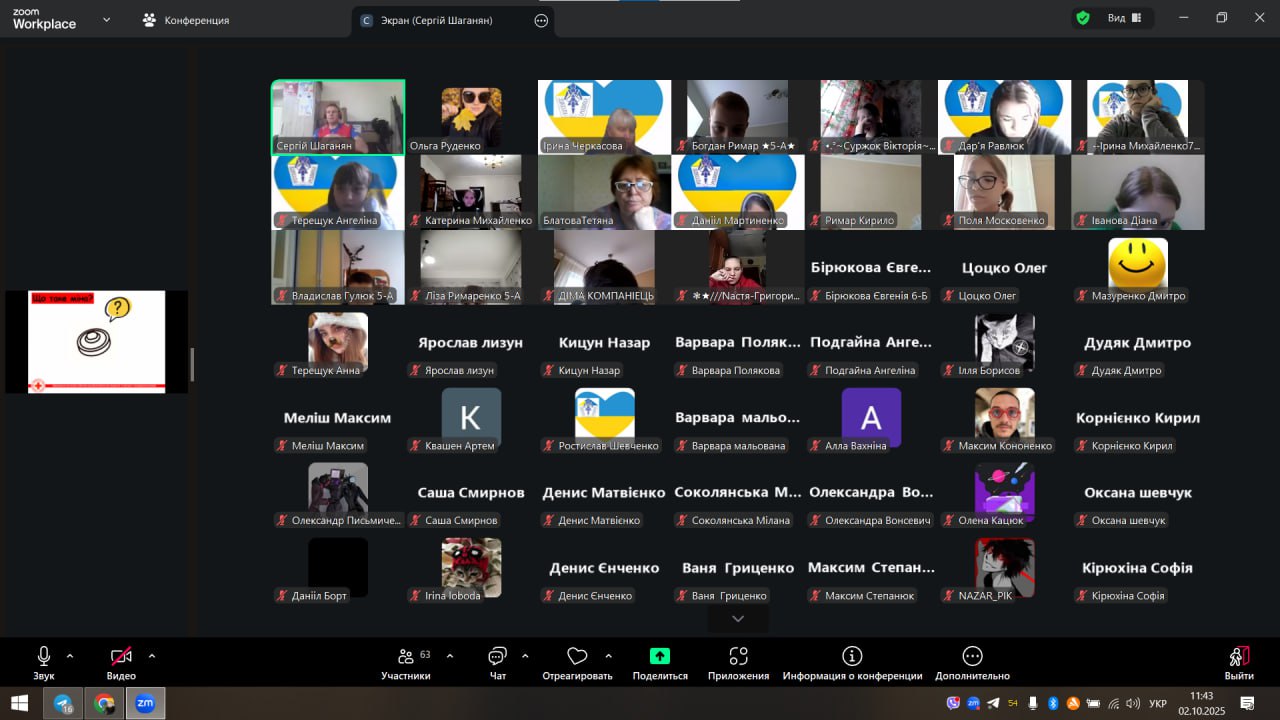
Task: Click the green Поделиться share screen icon
Action: (x=660, y=657)
